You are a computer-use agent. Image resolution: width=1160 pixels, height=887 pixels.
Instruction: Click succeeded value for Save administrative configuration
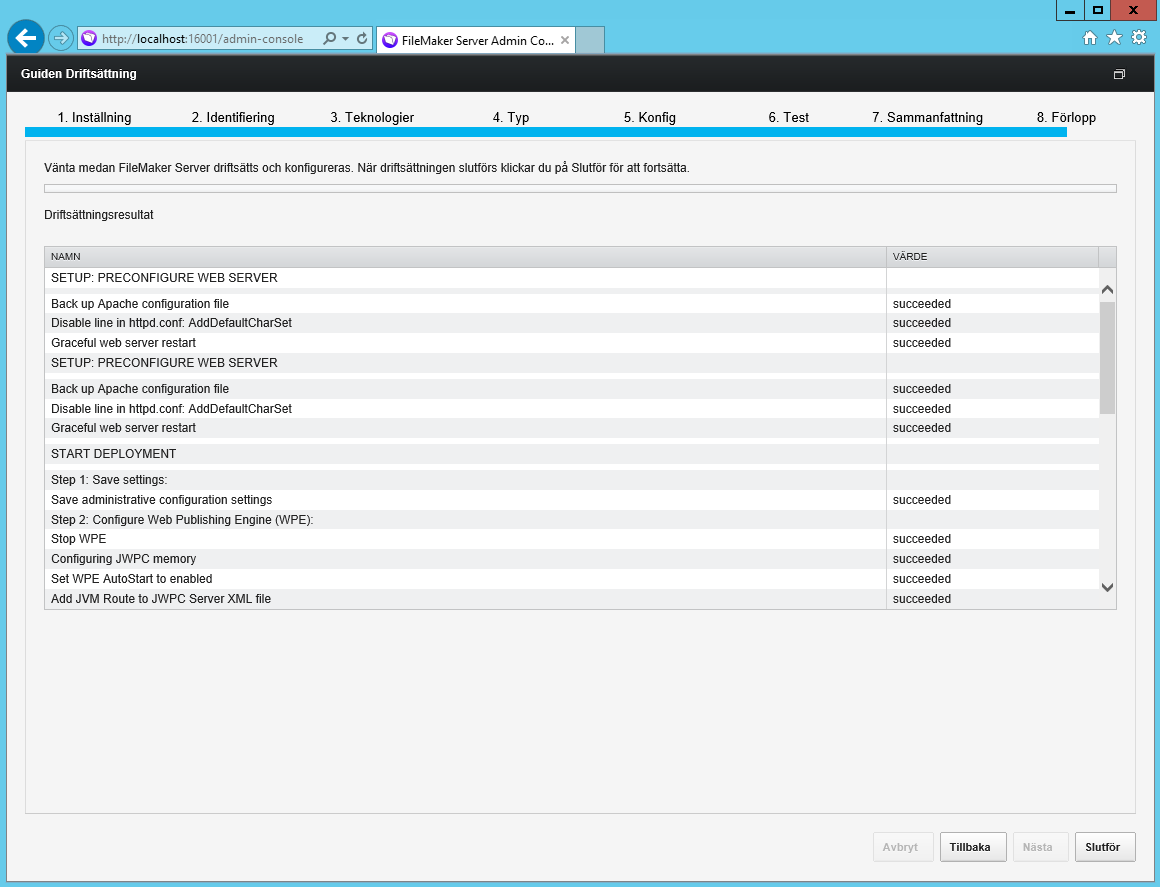coord(922,499)
